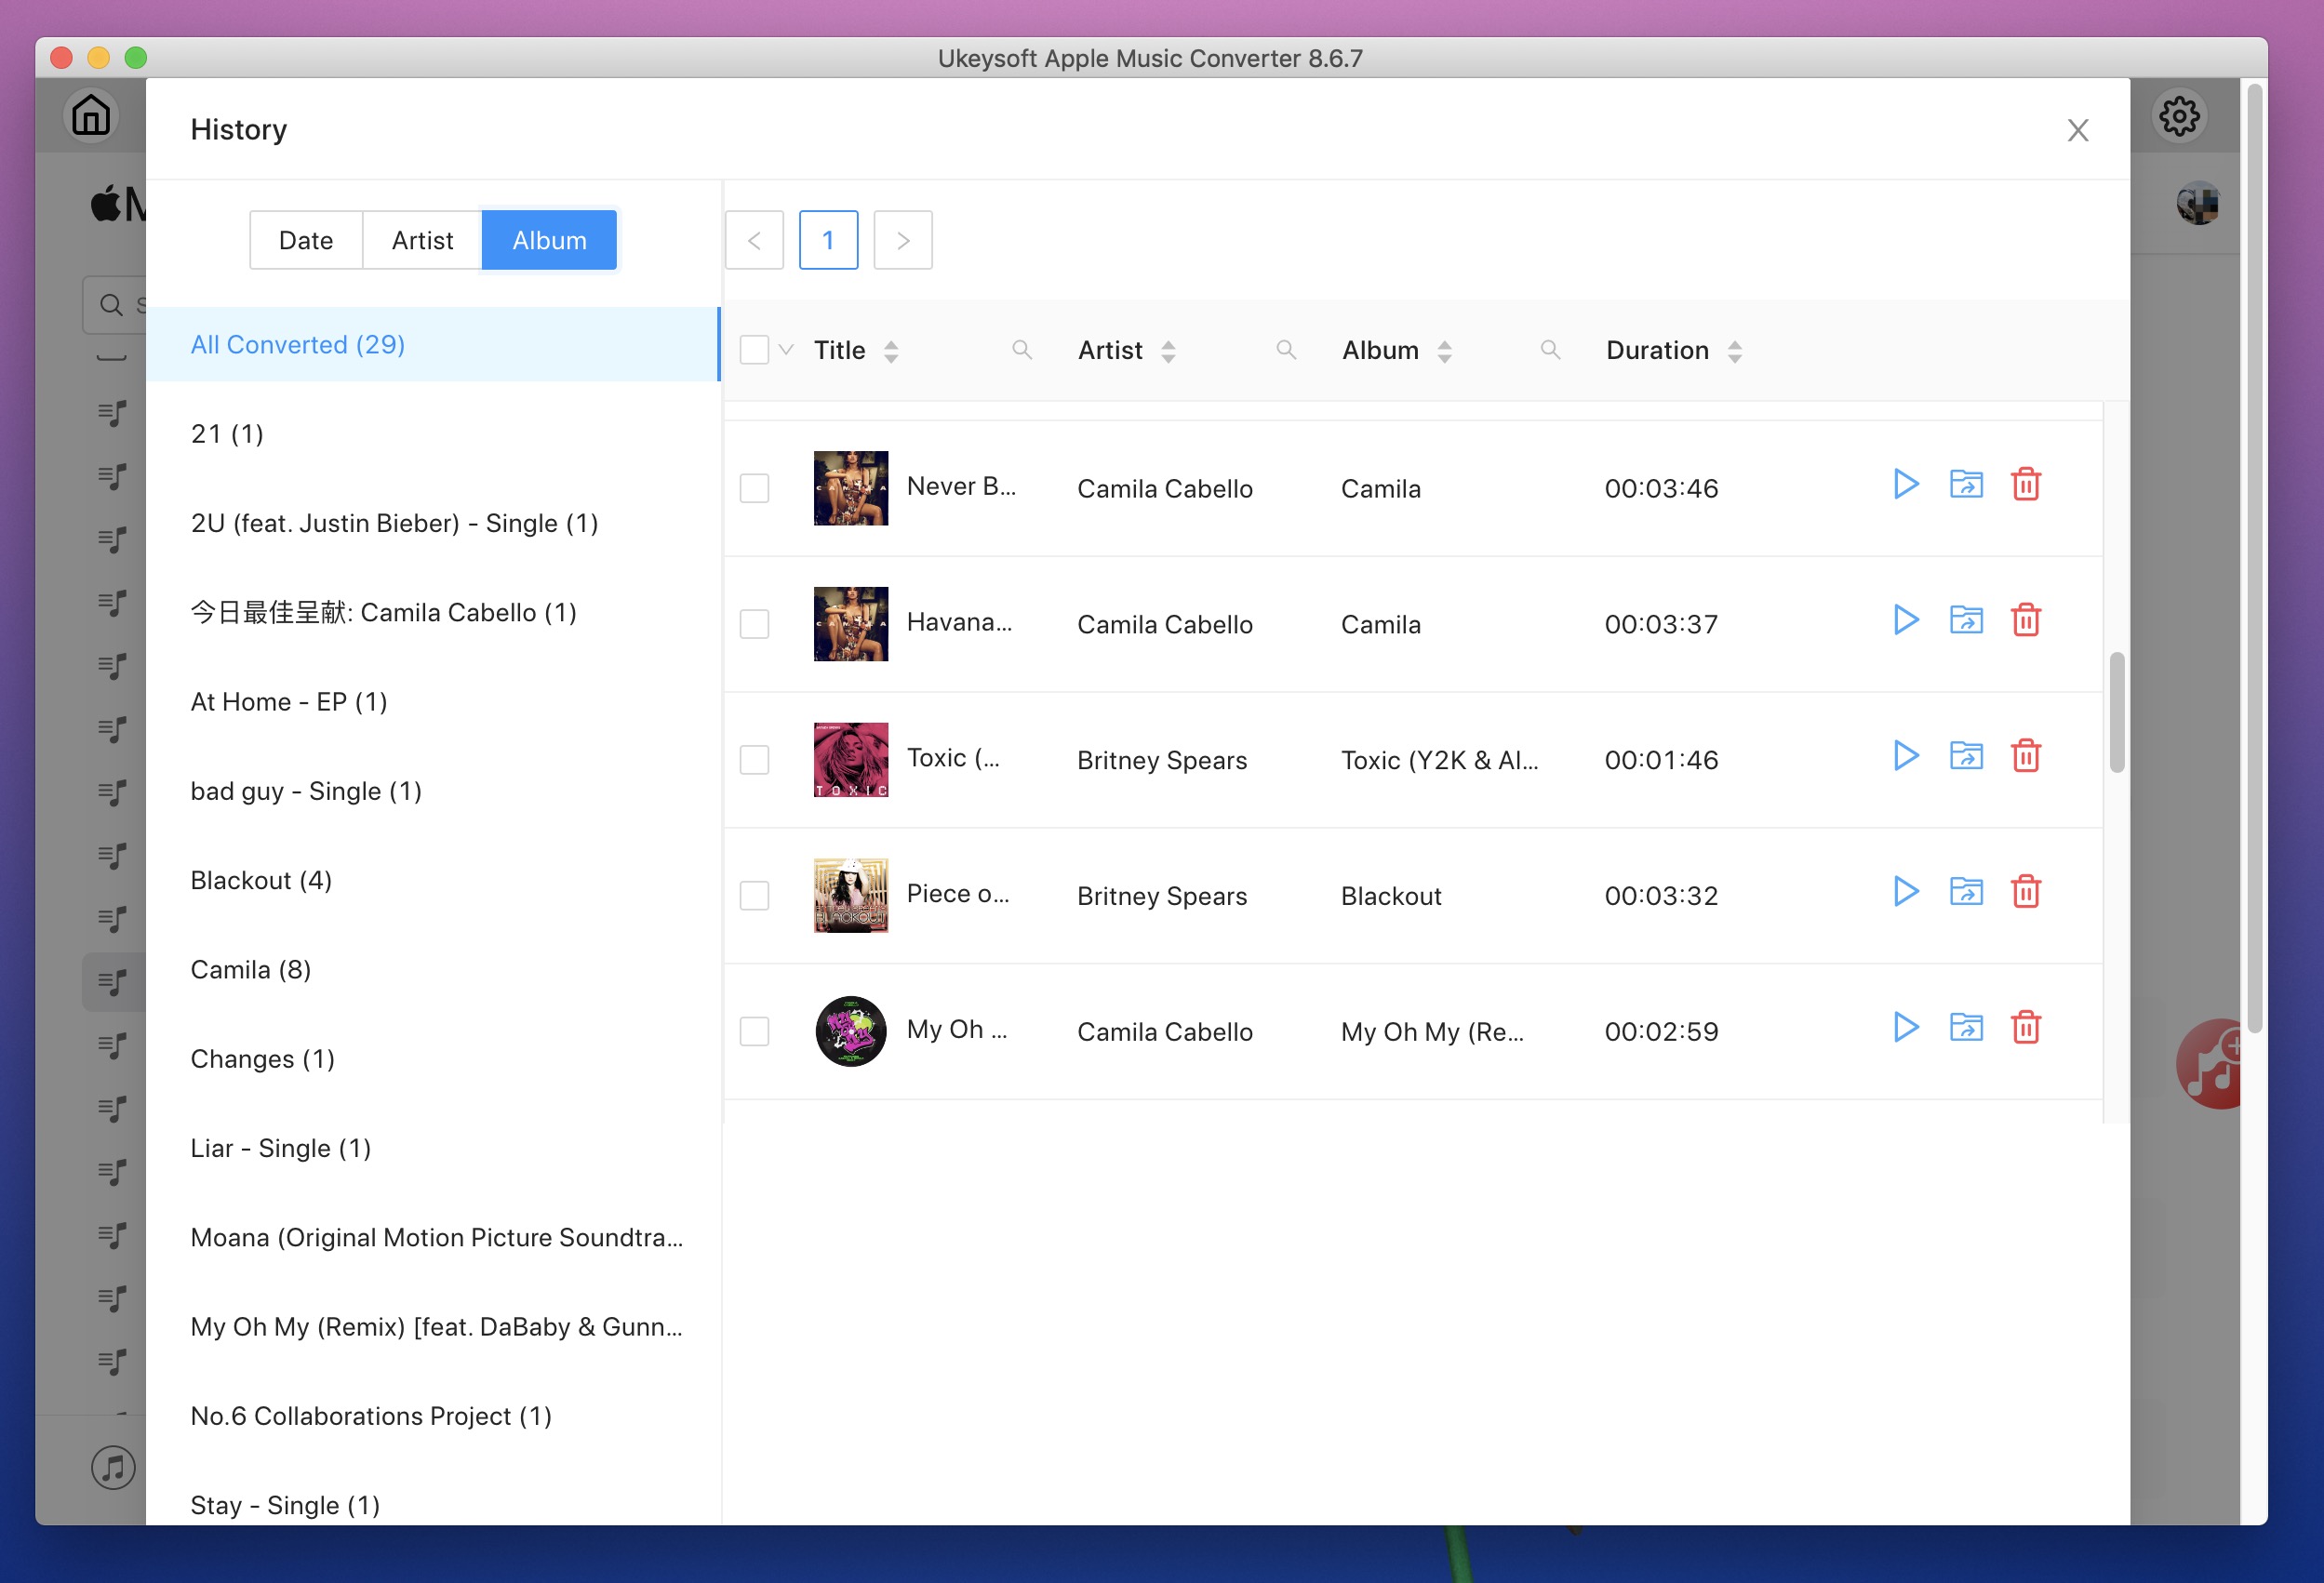The image size is (2324, 1583).
Task: Open output folder for Toxic track
Action: [x=1966, y=757]
